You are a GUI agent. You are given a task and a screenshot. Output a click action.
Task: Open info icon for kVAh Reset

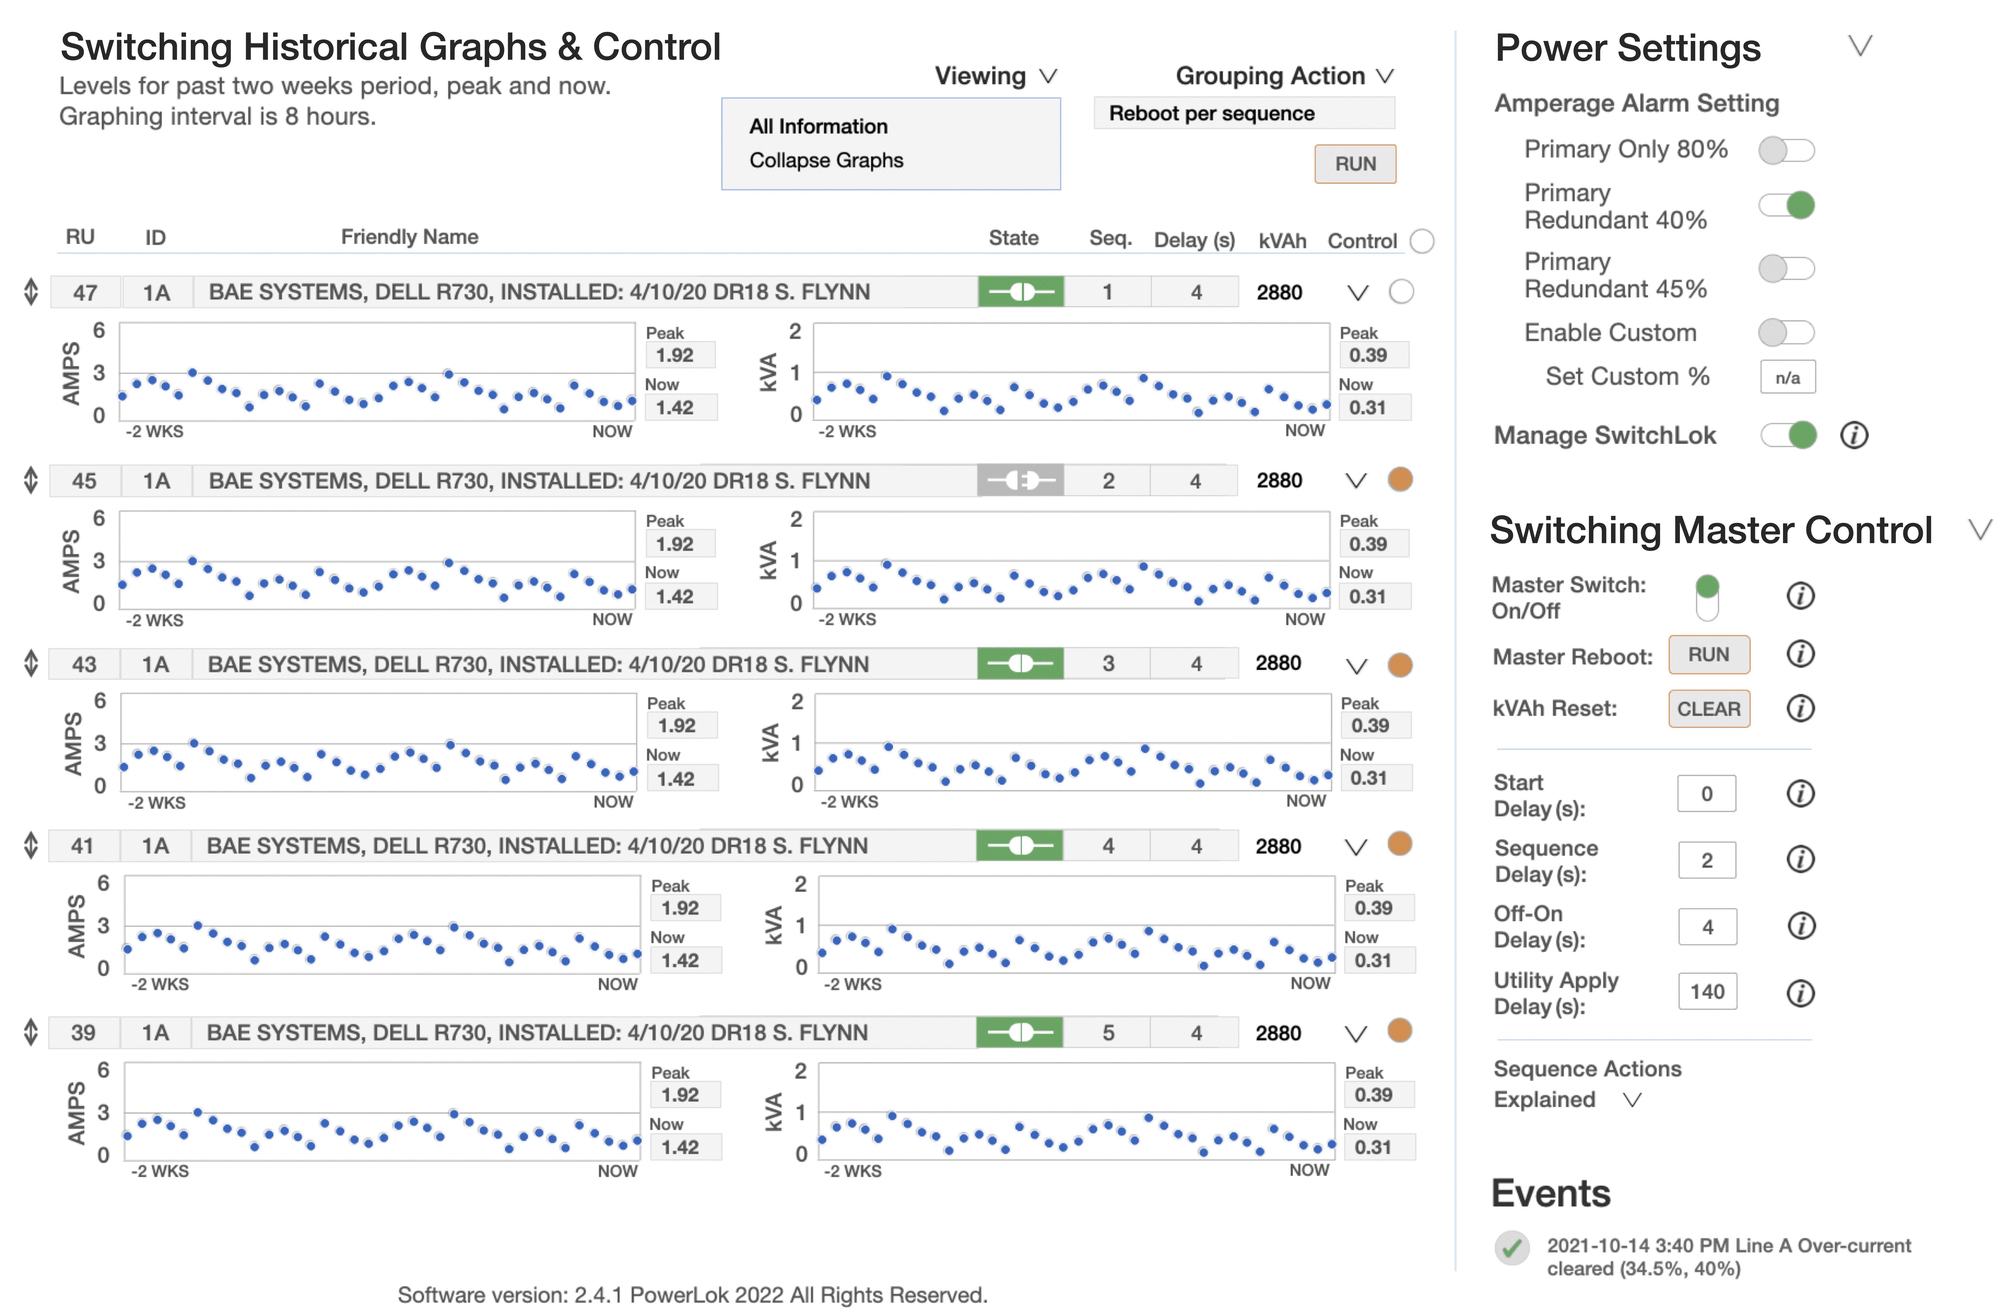click(1800, 709)
